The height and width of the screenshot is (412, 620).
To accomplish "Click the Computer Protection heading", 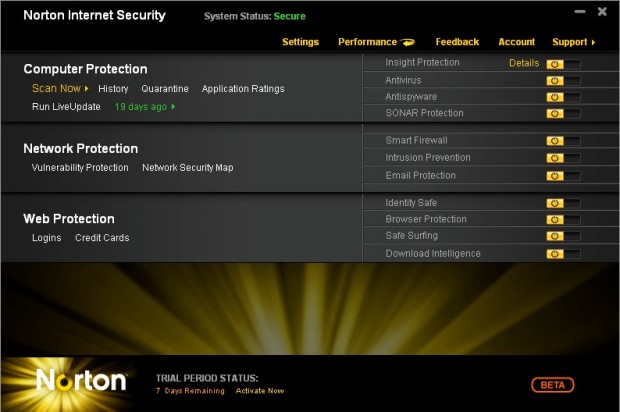I will coord(85,69).
